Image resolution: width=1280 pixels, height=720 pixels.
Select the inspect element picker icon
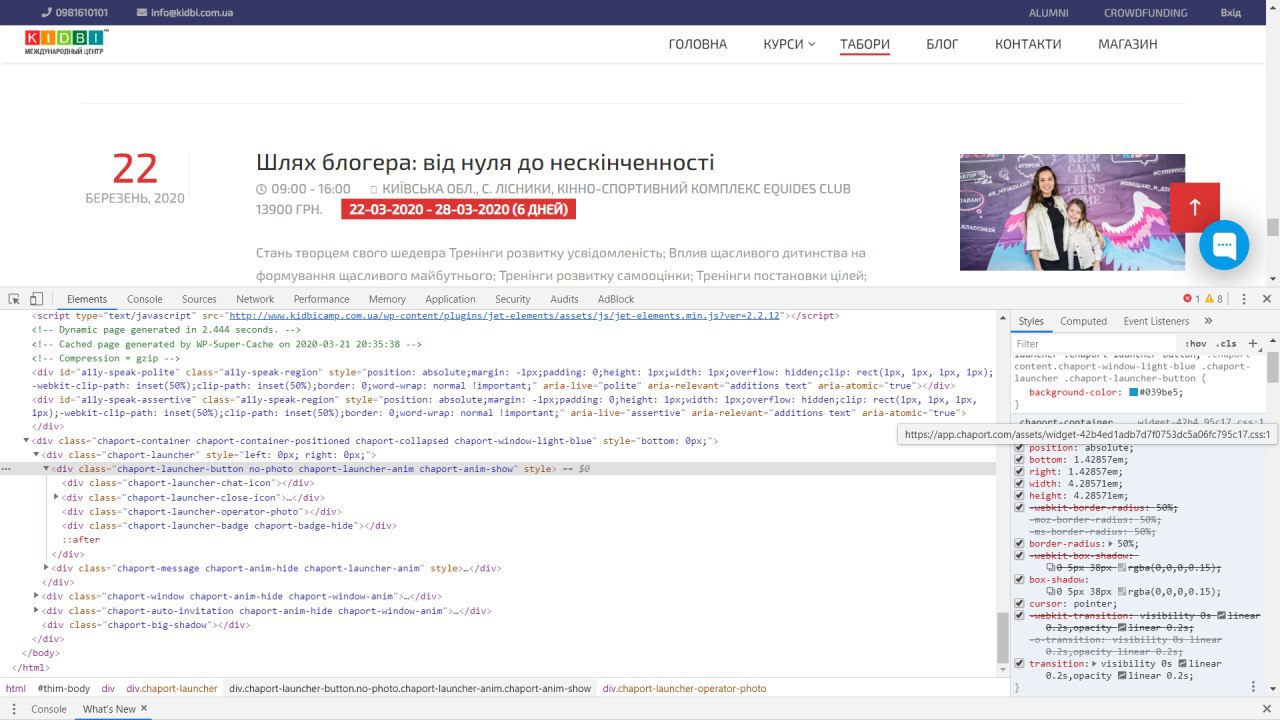coord(14,299)
